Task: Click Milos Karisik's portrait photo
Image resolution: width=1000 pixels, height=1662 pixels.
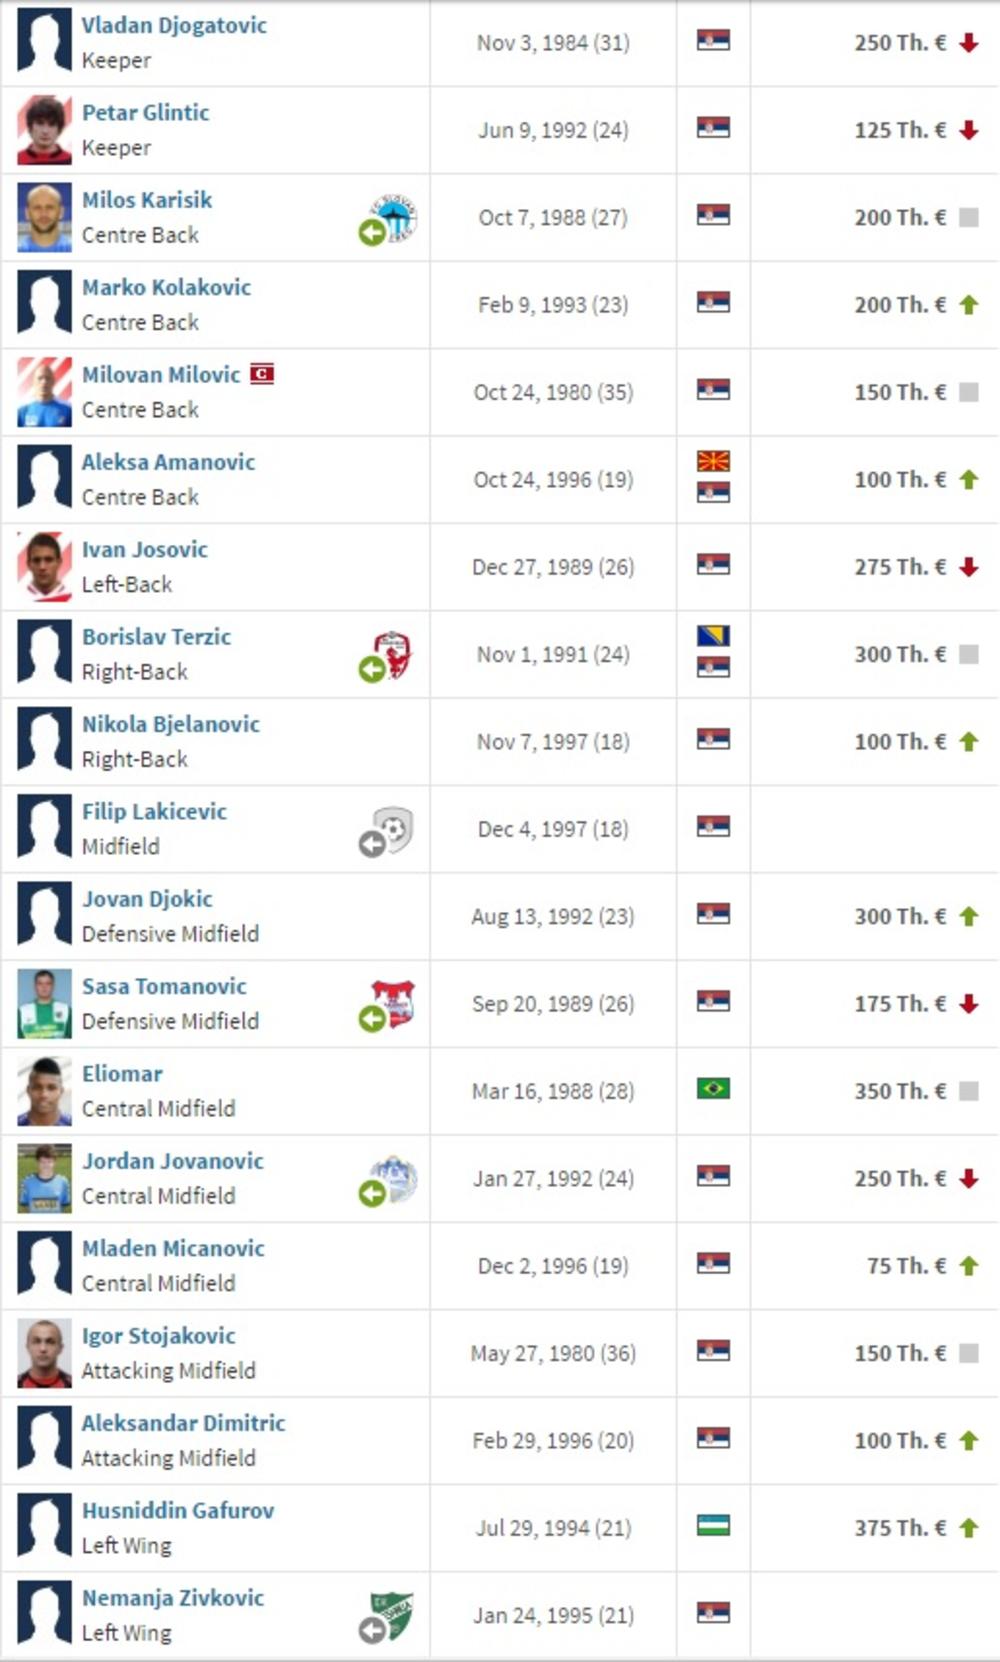Action: tap(45, 217)
